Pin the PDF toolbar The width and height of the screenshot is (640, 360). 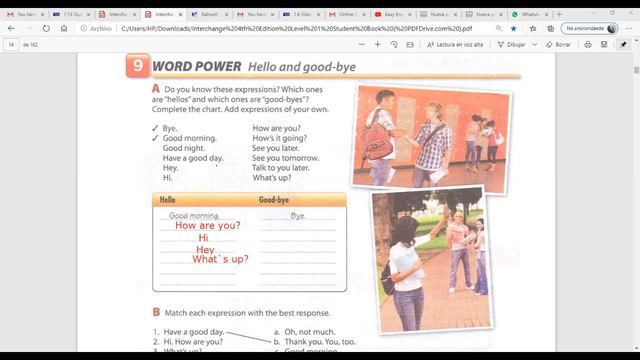623,44
